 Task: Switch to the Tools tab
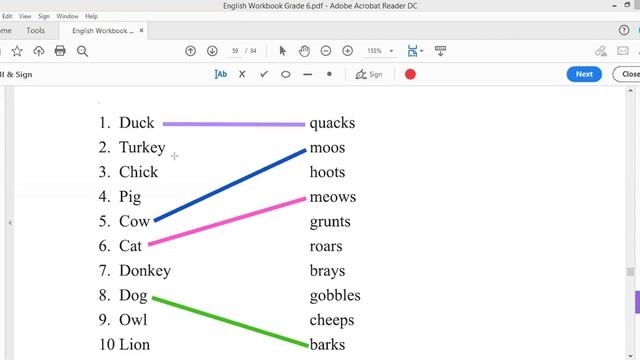pyautogui.click(x=36, y=31)
